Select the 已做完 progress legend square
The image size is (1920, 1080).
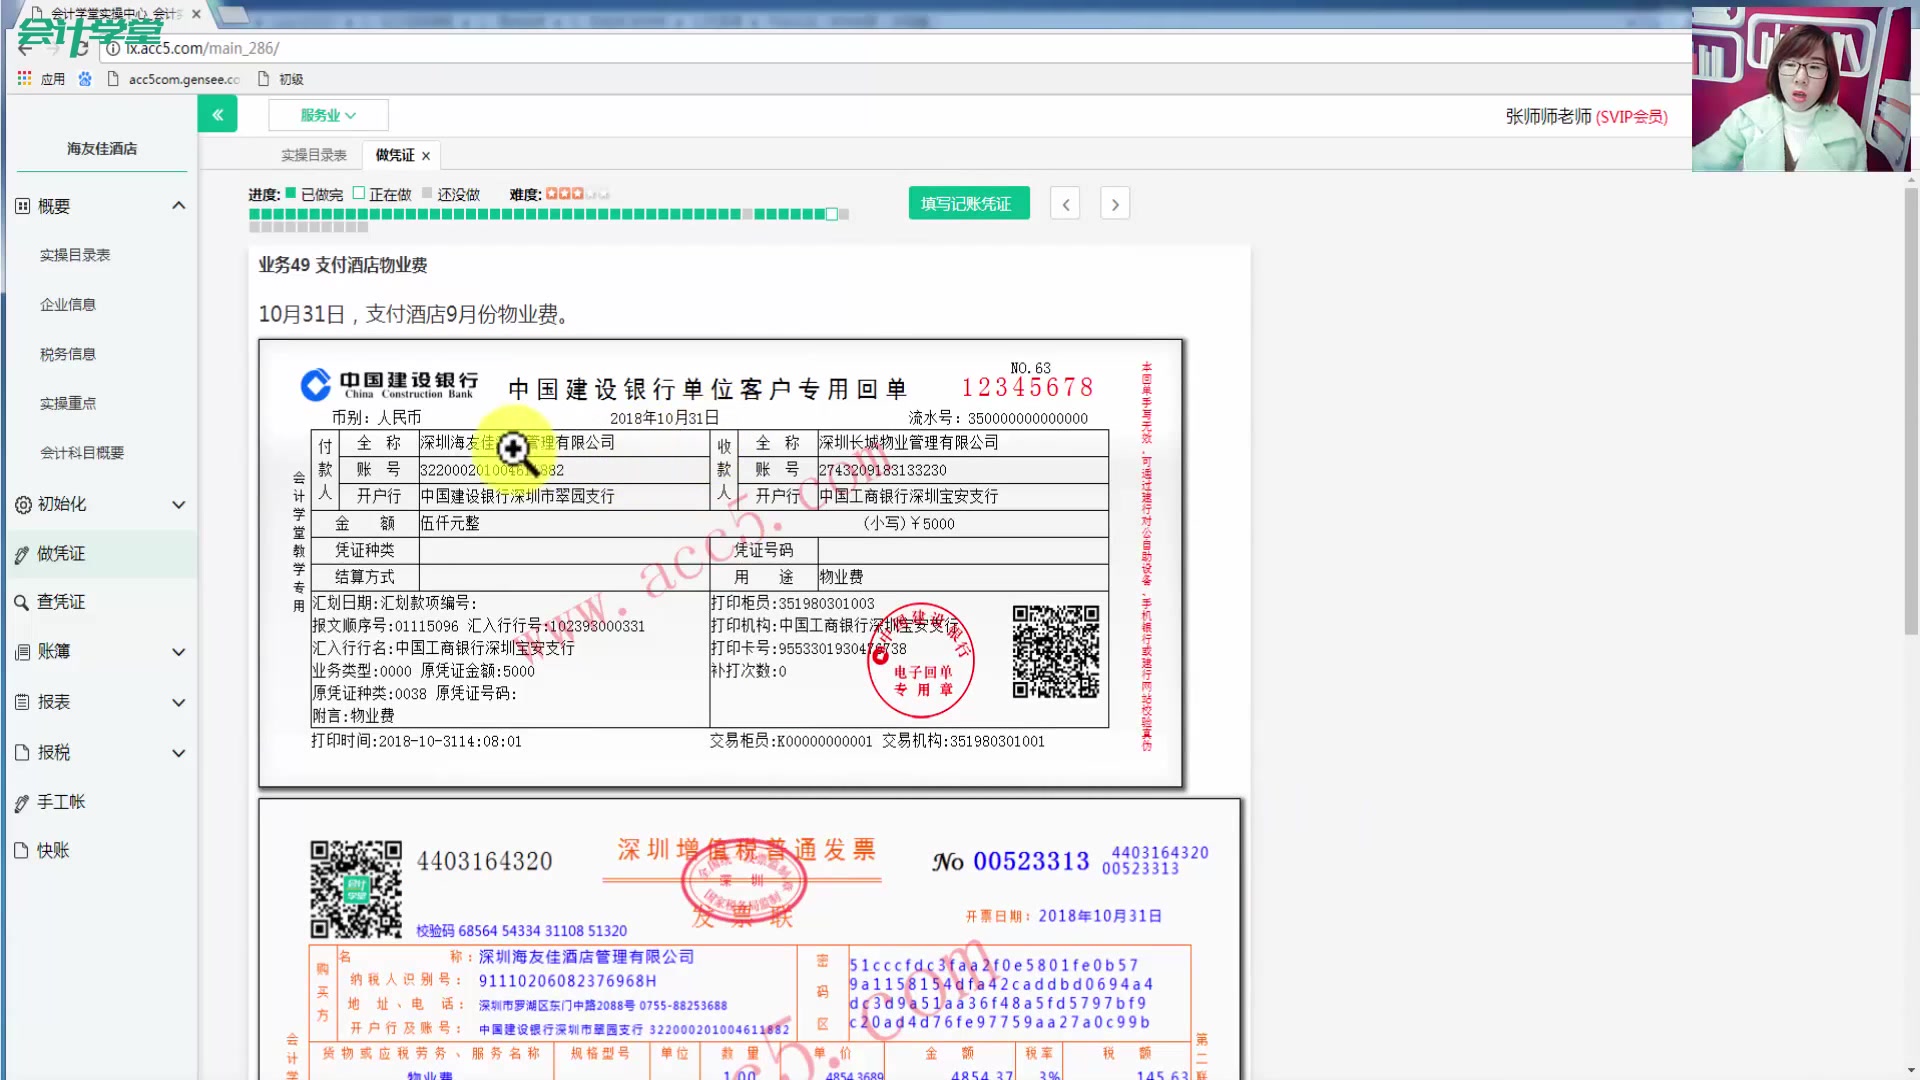click(290, 193)
